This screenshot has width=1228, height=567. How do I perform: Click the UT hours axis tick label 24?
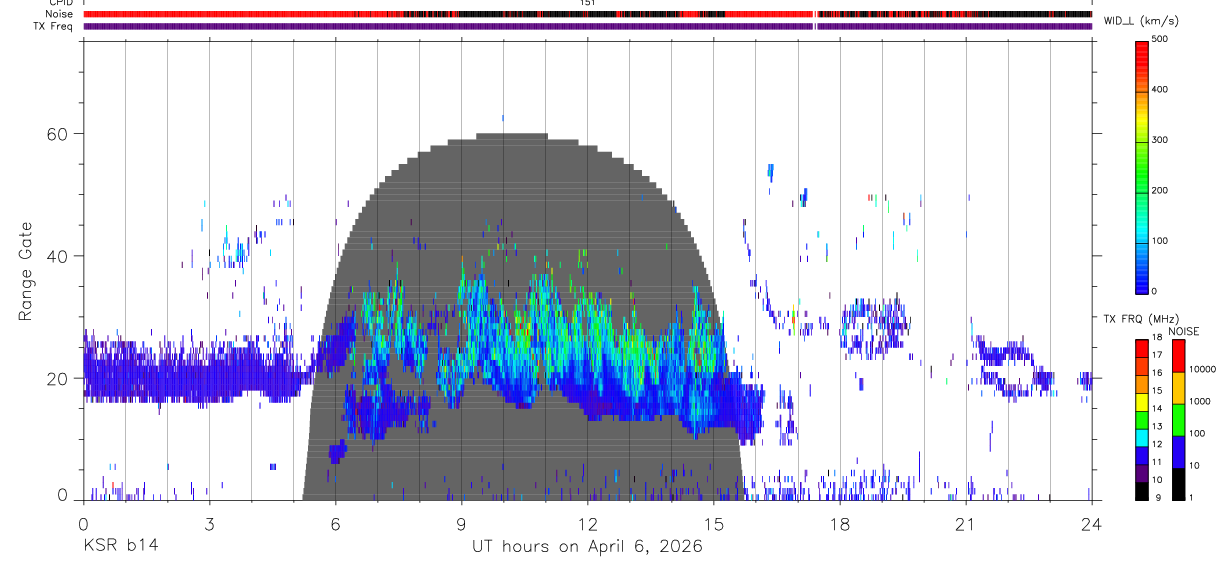(1091, 523)
